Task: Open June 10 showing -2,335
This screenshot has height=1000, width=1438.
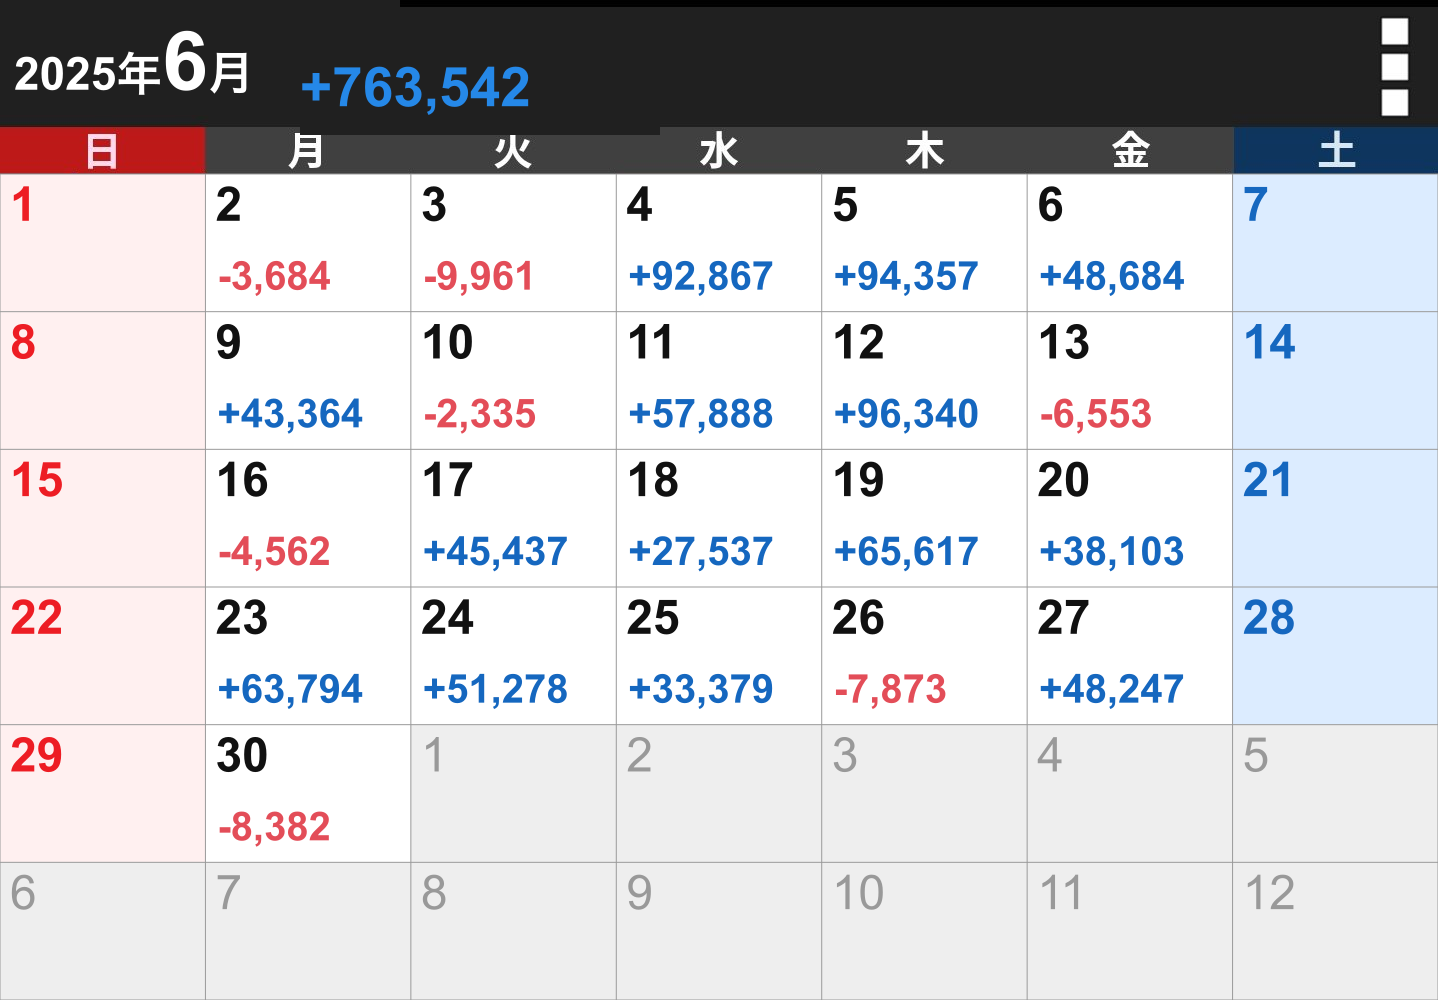Action: pyautogui.click(x=514, y=381)
